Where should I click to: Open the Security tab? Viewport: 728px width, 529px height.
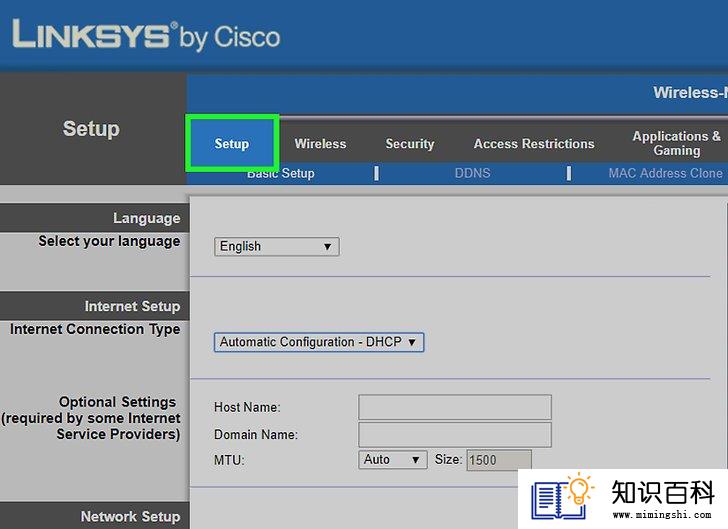410,144
